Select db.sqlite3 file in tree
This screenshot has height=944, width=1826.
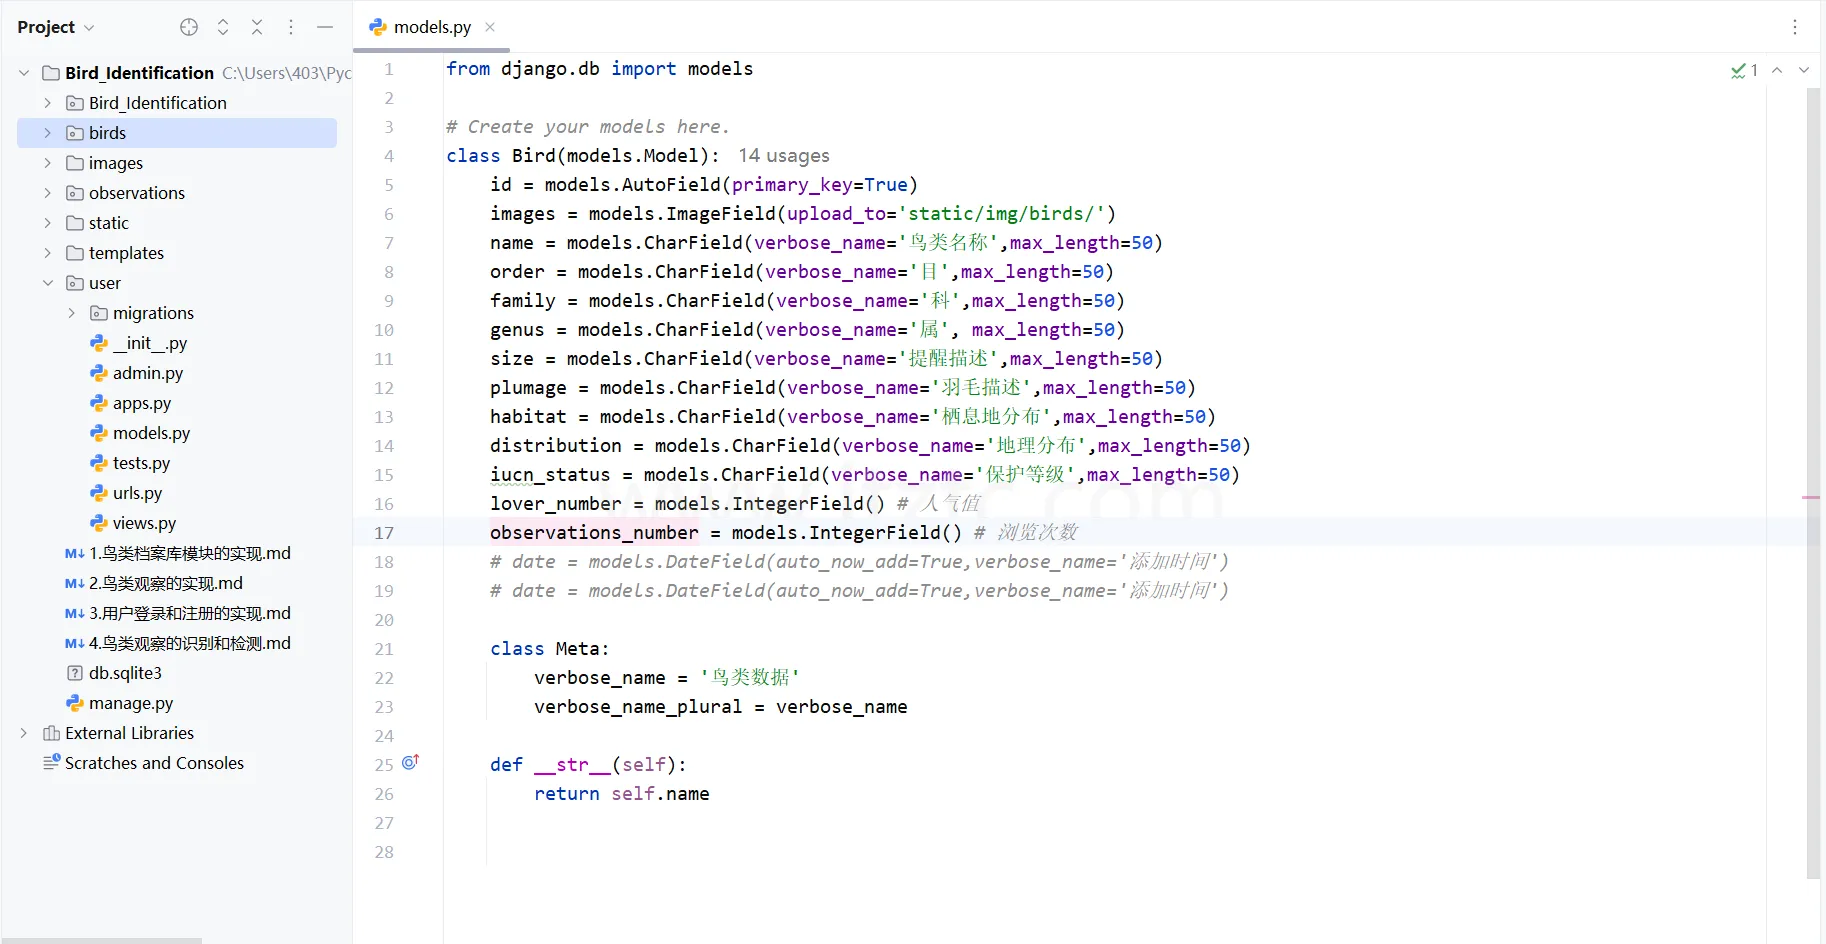[125, 673]
